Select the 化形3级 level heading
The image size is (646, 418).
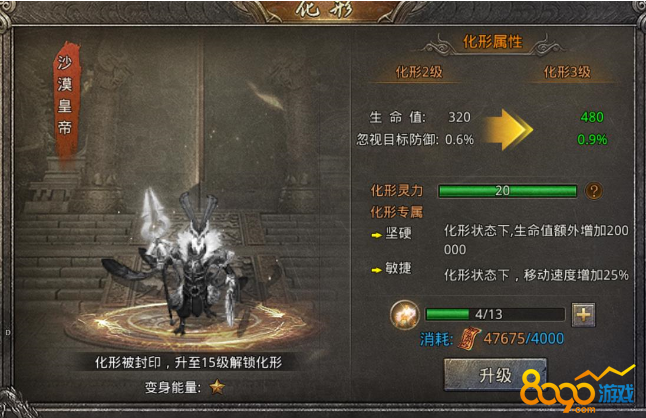(567, 72)
